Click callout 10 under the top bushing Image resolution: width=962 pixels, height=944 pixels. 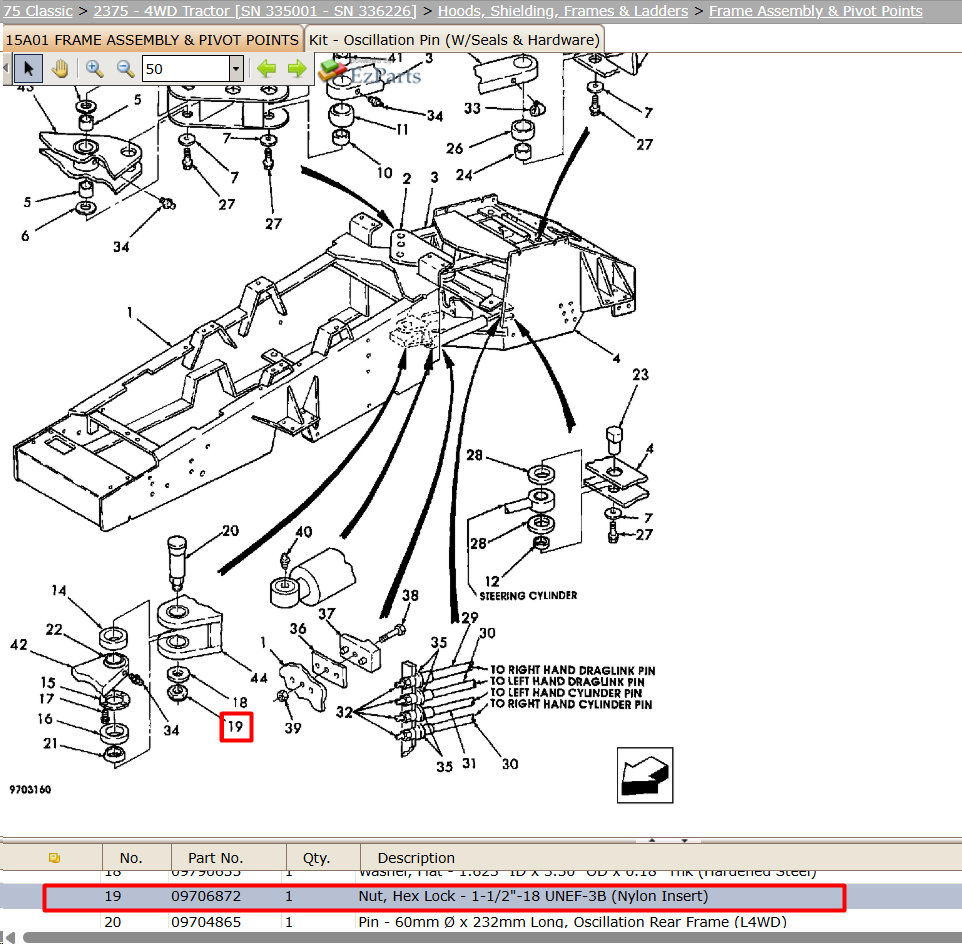pos(385,173)
